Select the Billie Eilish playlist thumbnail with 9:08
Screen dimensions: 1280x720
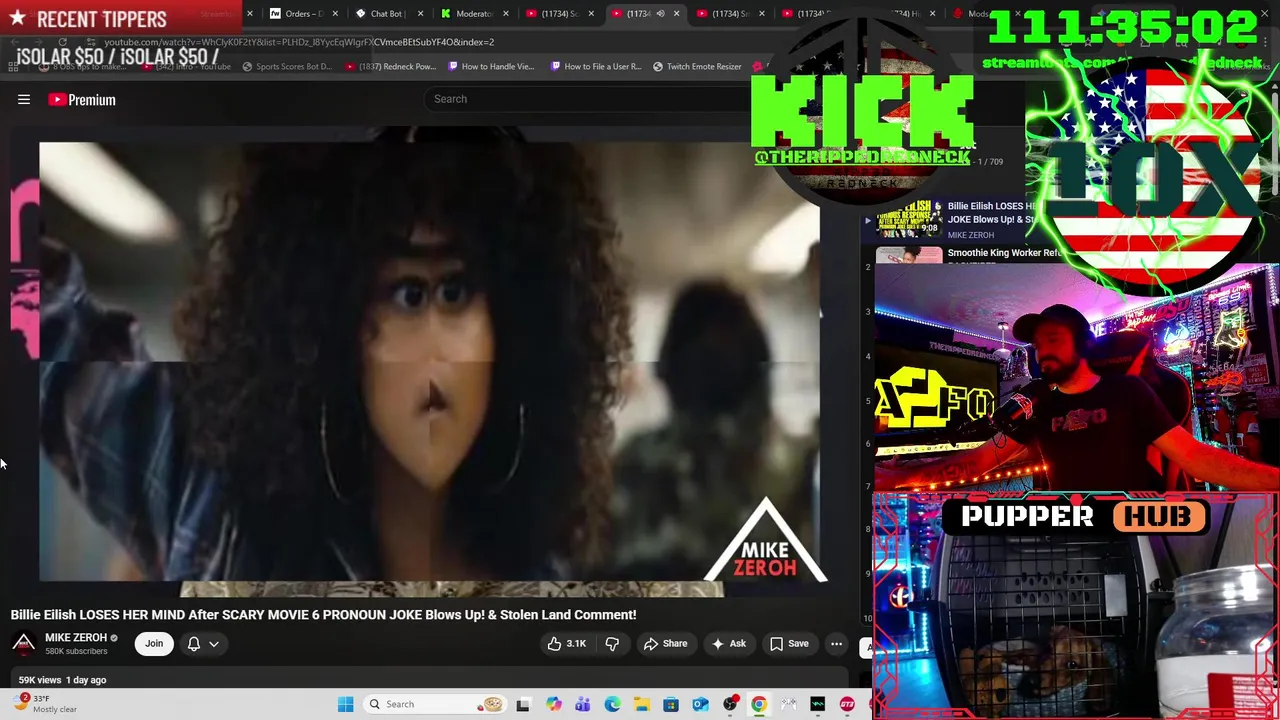coord(908,220)
